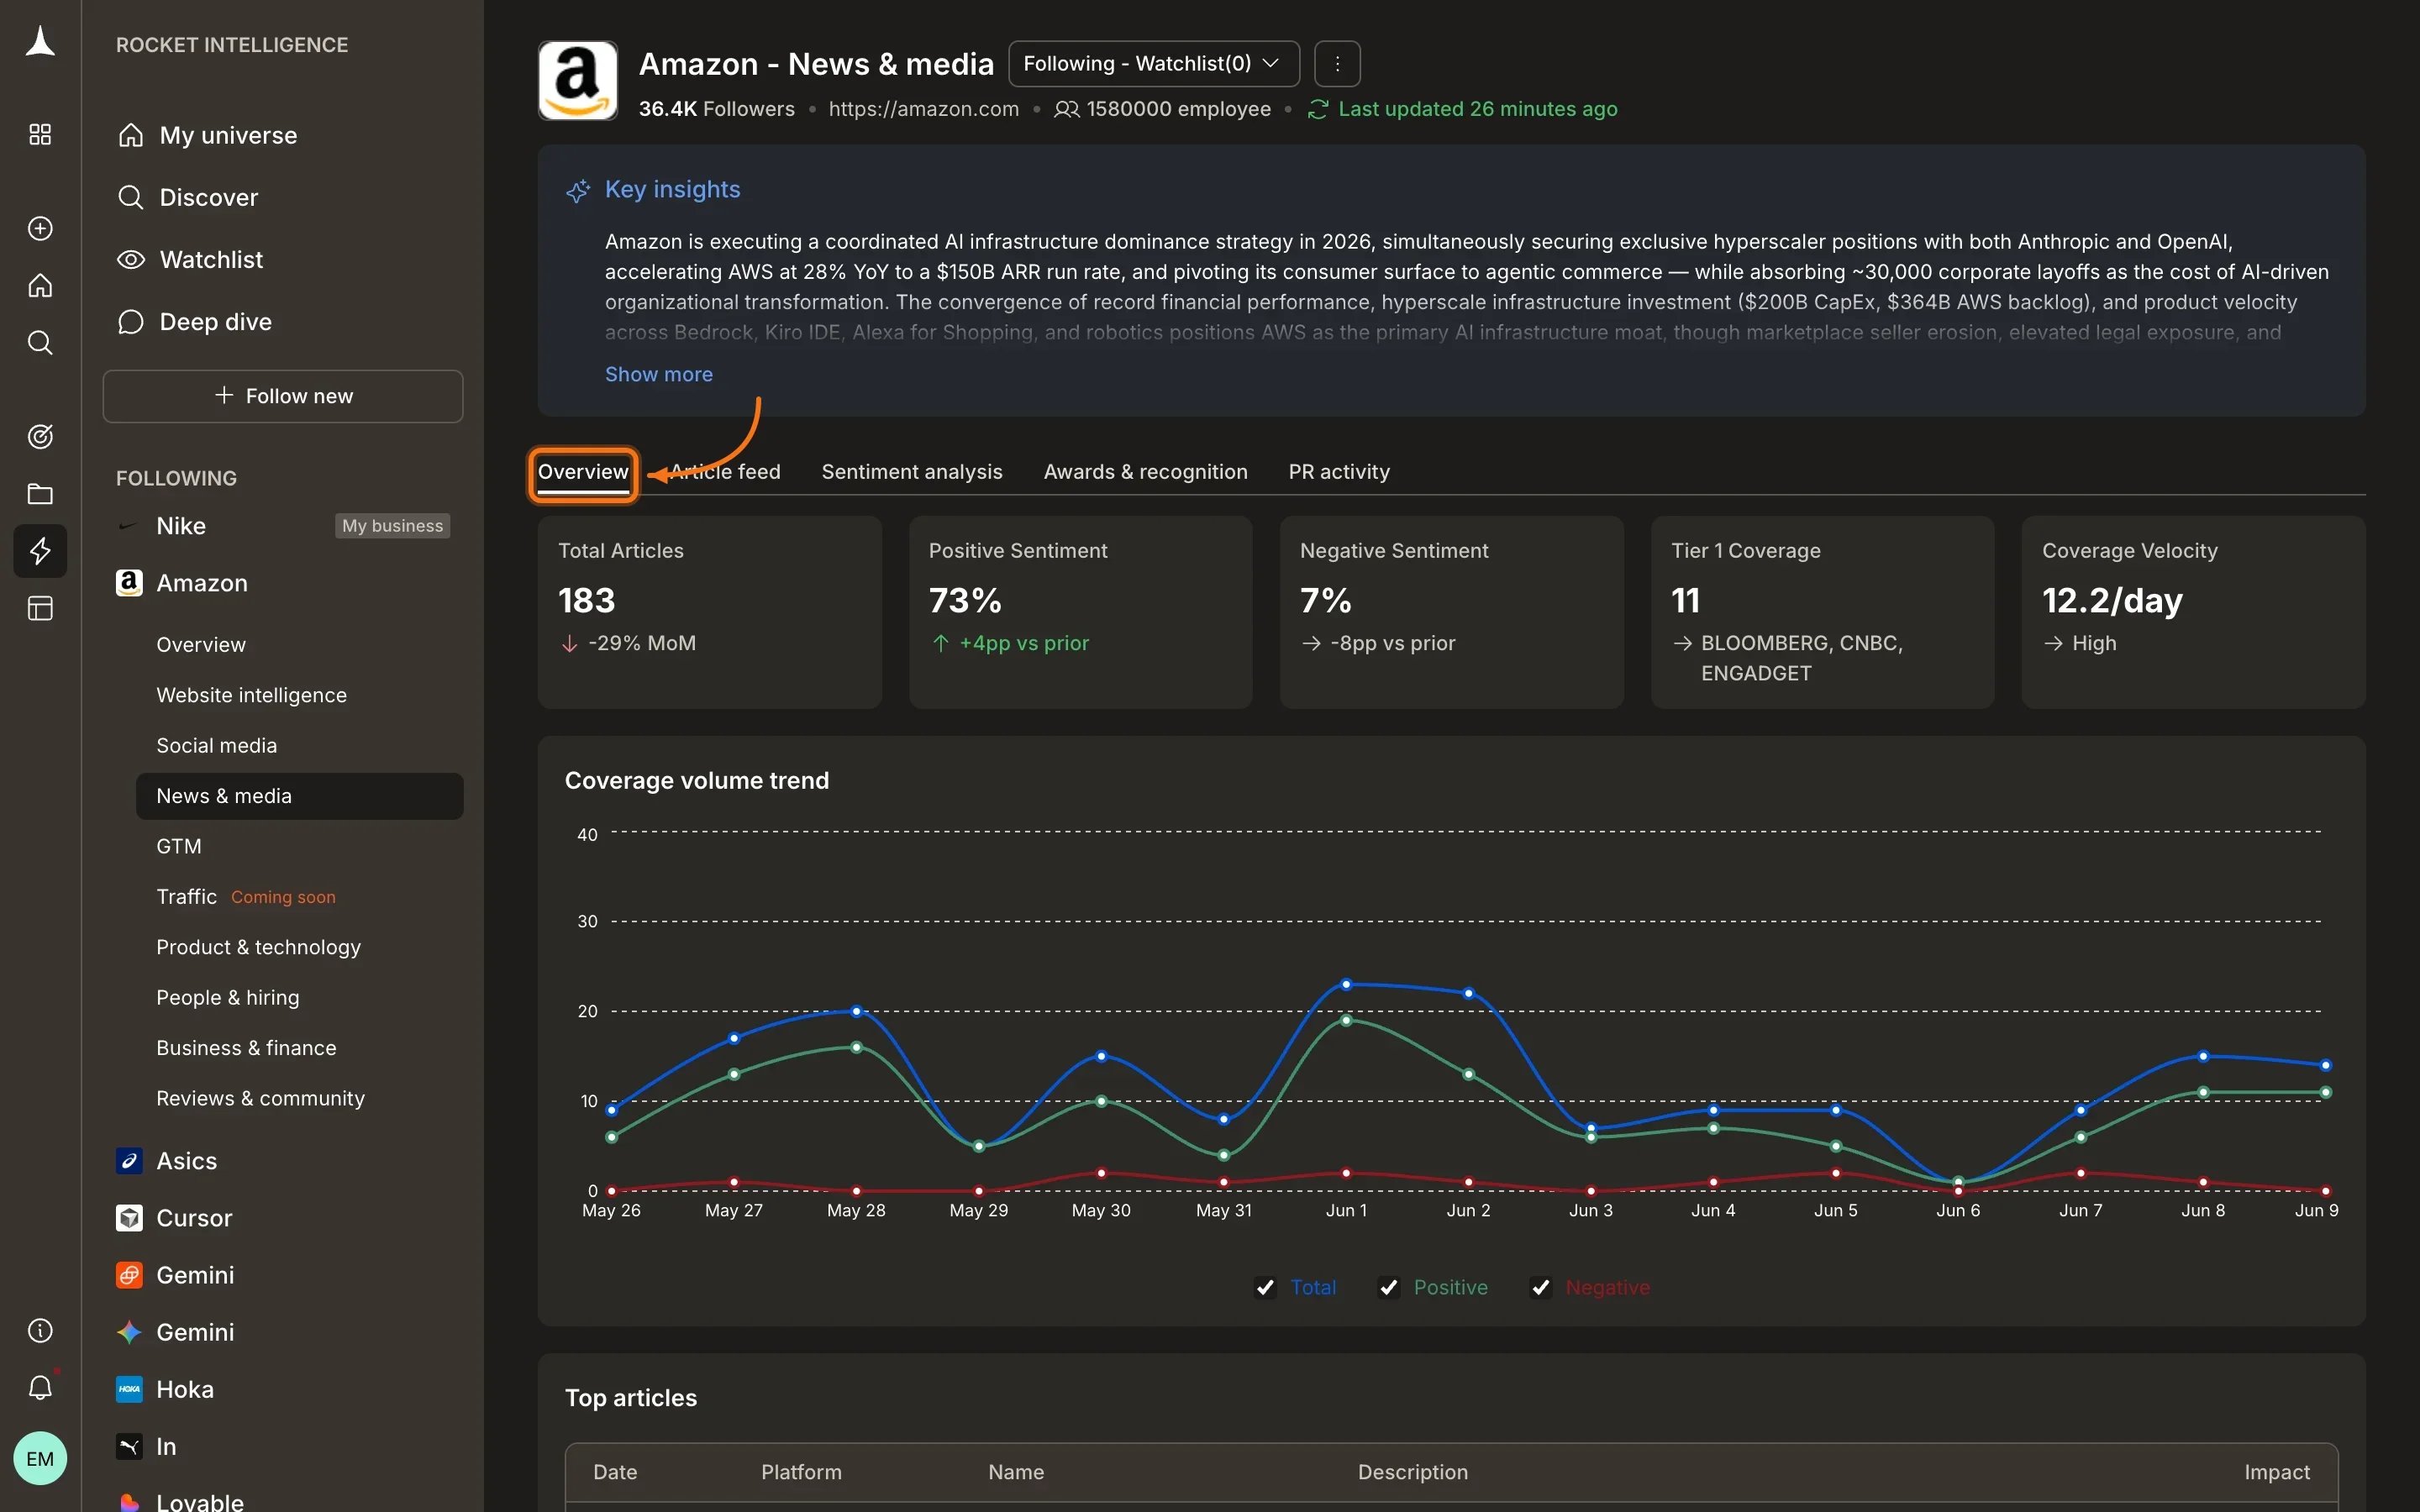Select News & media in the sidebar
This screenshot has width=2420, height=1512.
pos(299,796)
